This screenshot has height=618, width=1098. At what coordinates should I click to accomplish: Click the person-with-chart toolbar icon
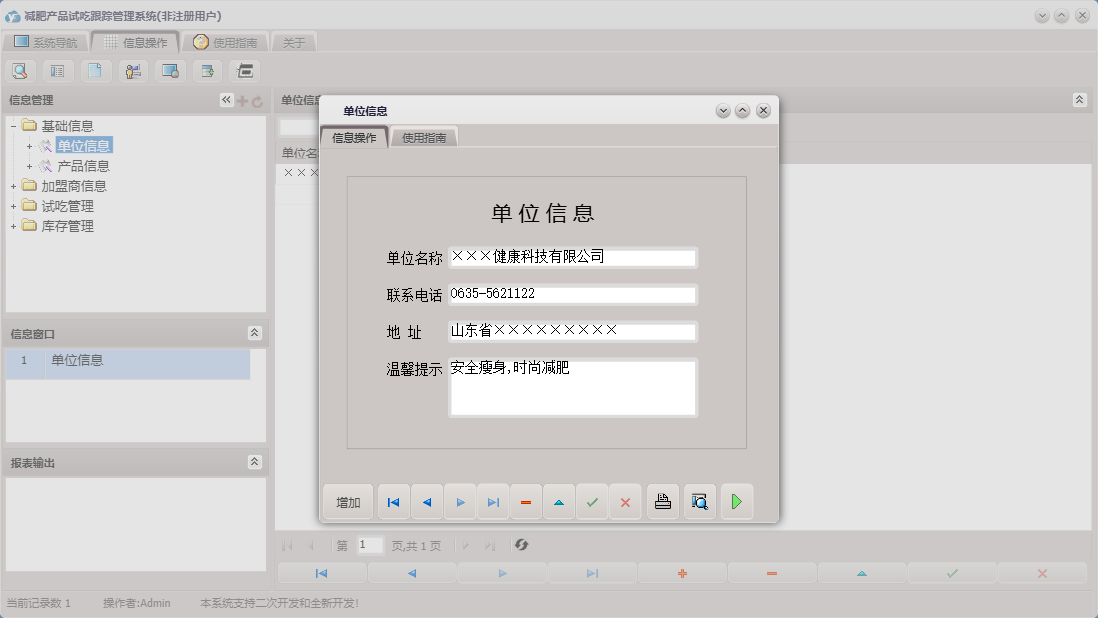point(132,70)
